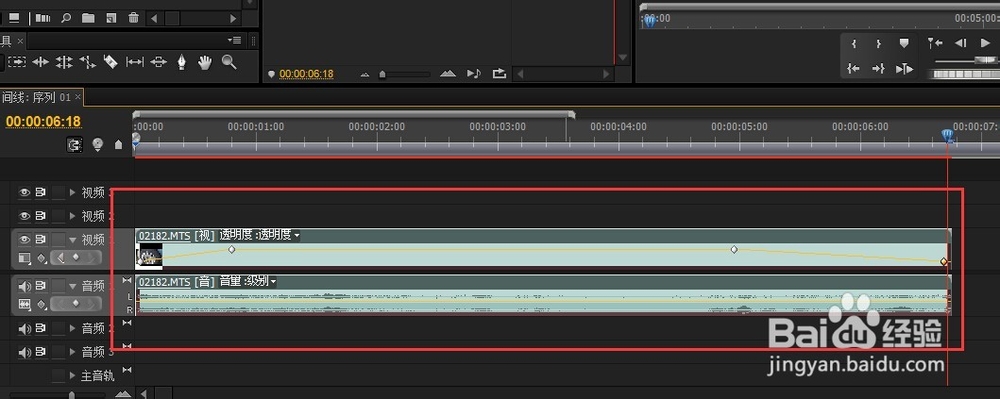Set display style for 音频 1 track
Screen dimensions: 1000x399
pyautogui.click(x=24, y=304)
